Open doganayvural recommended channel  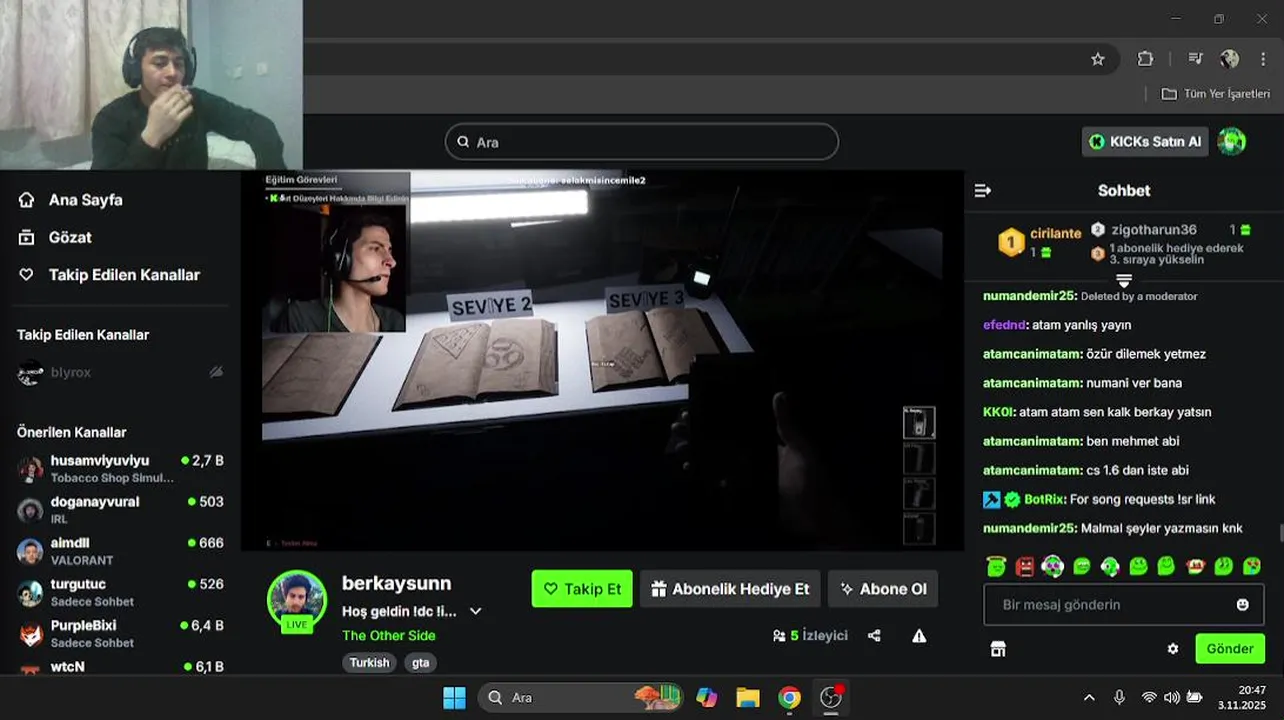[120, 509]
